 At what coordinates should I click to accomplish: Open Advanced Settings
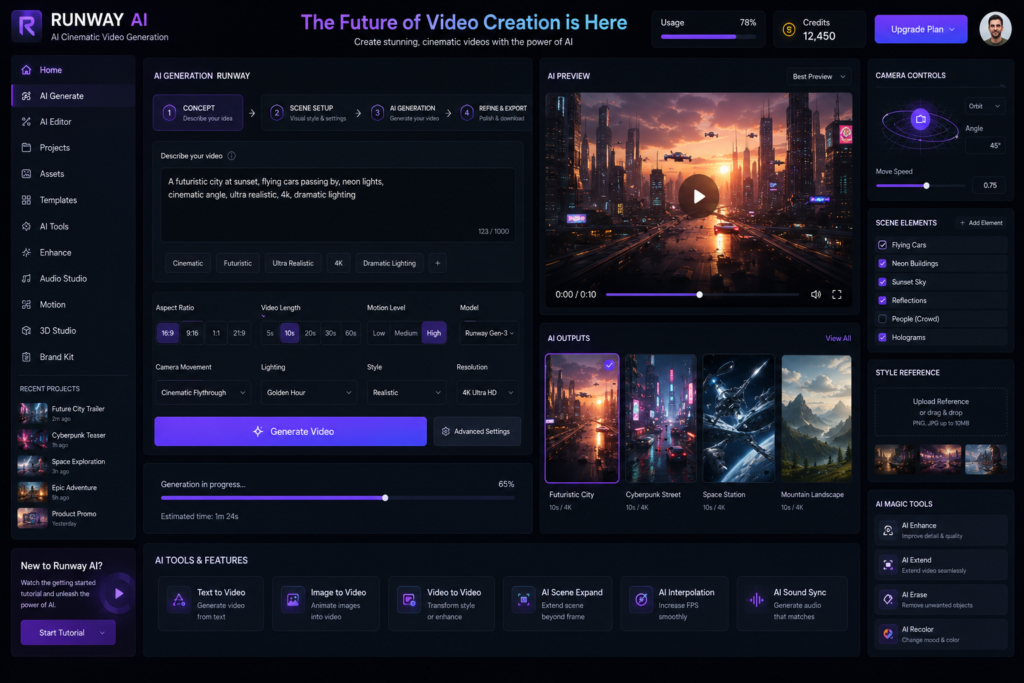477,432
